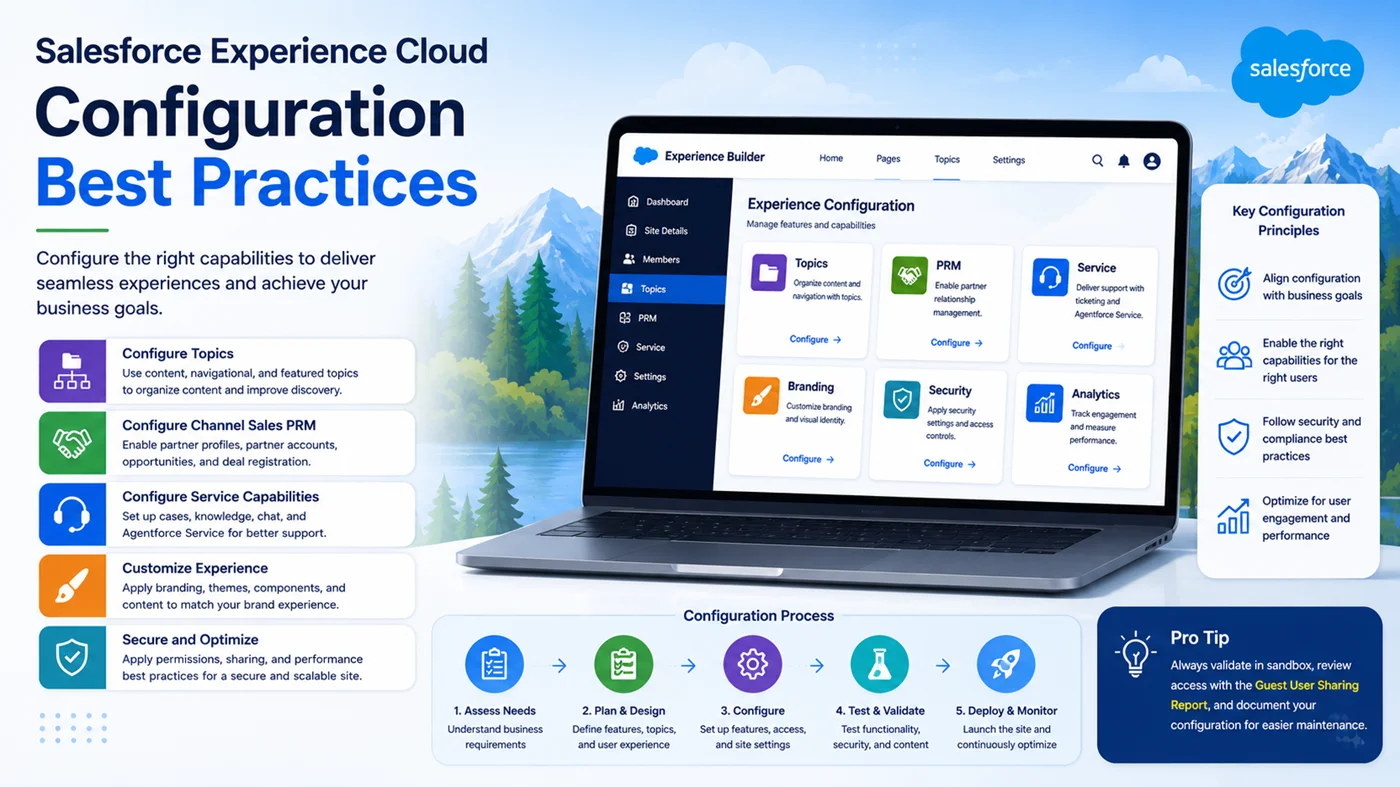Open the Settings tab in top navigation
This screenshot has width=1400, height=787.
(1009, 160)
